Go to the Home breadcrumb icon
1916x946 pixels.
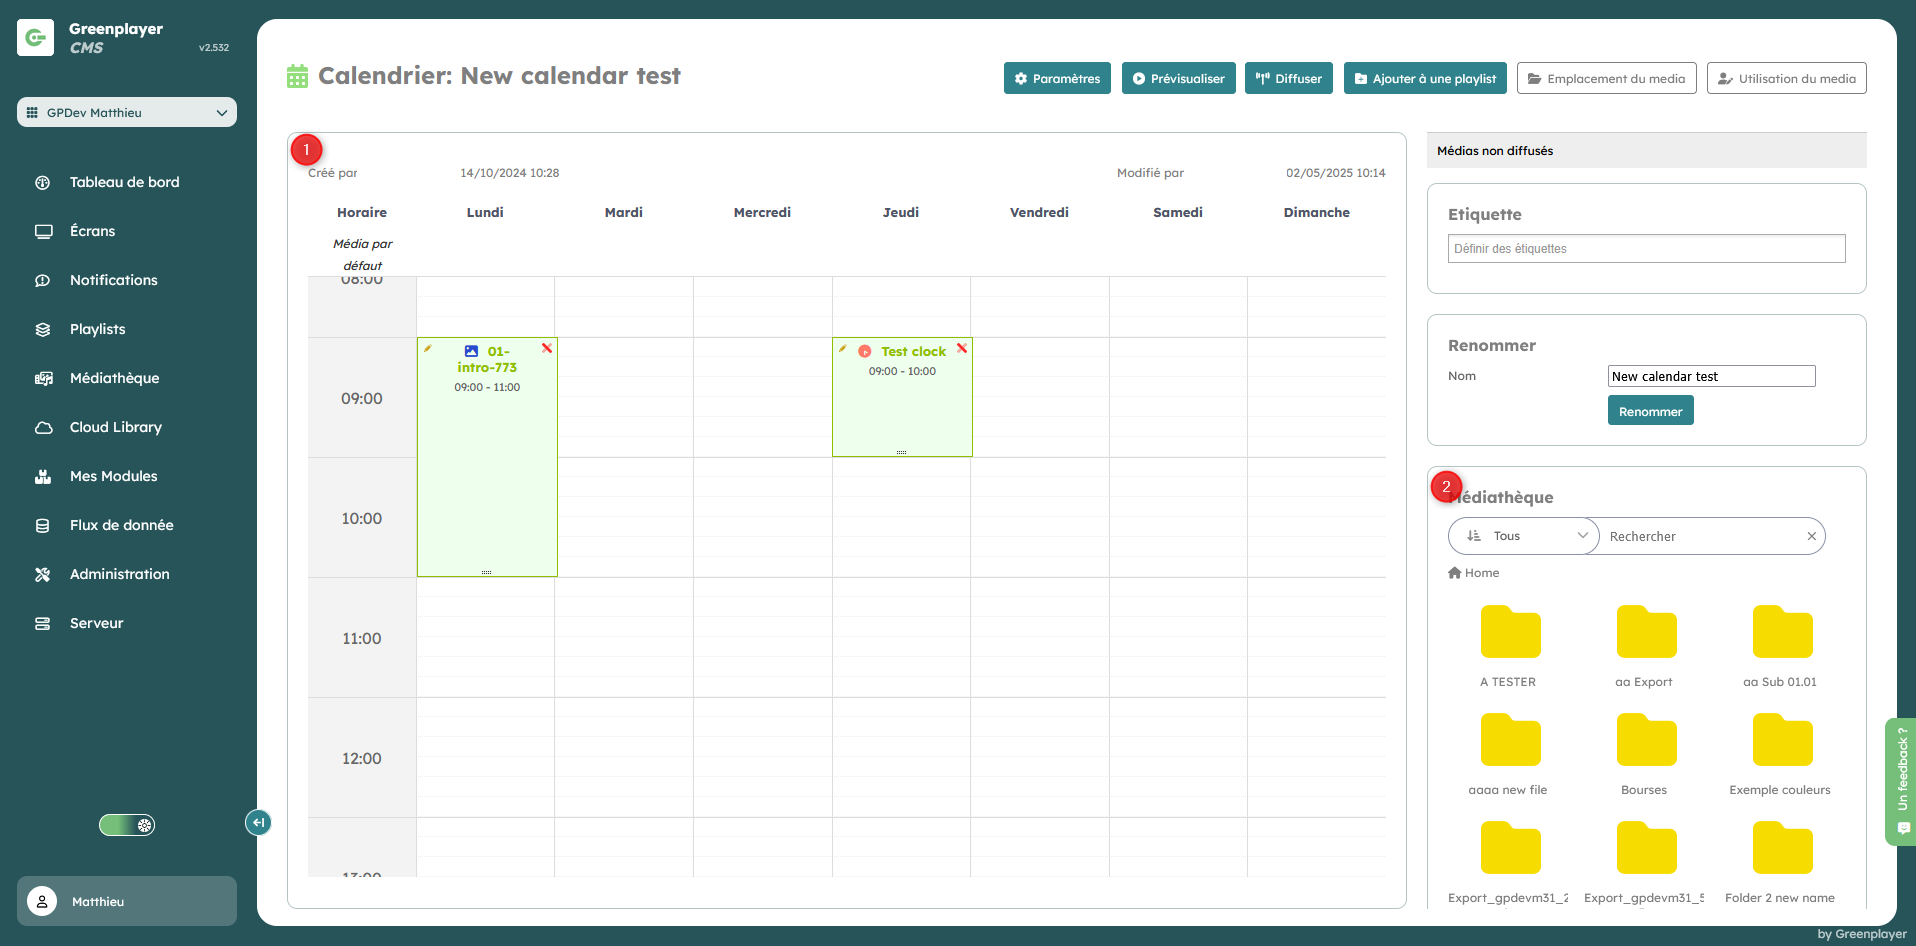[x=1455, y=573]
